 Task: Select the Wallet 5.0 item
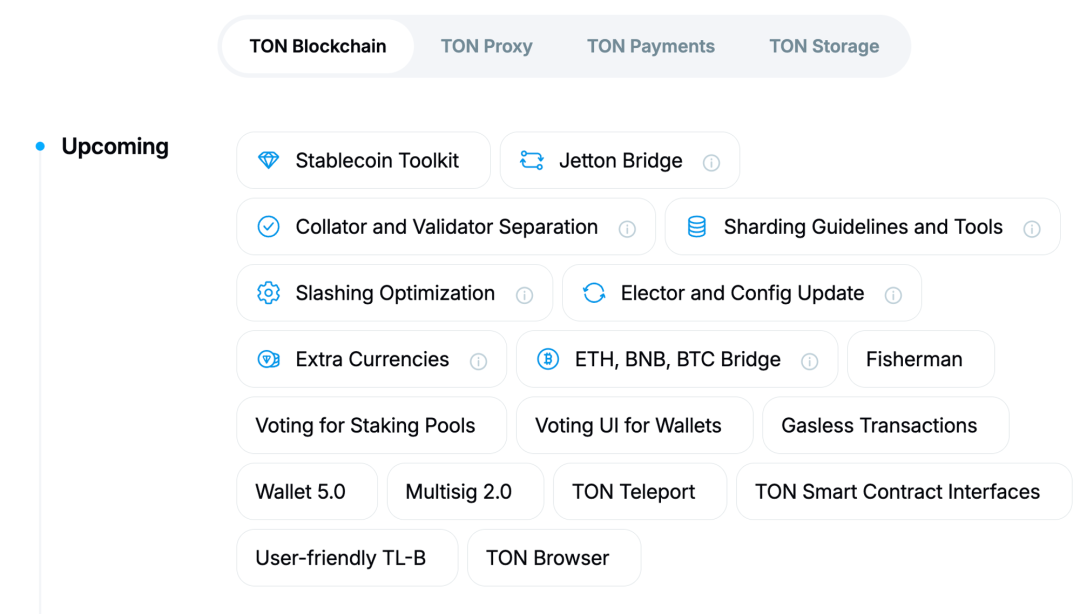[x=300, y=491]
